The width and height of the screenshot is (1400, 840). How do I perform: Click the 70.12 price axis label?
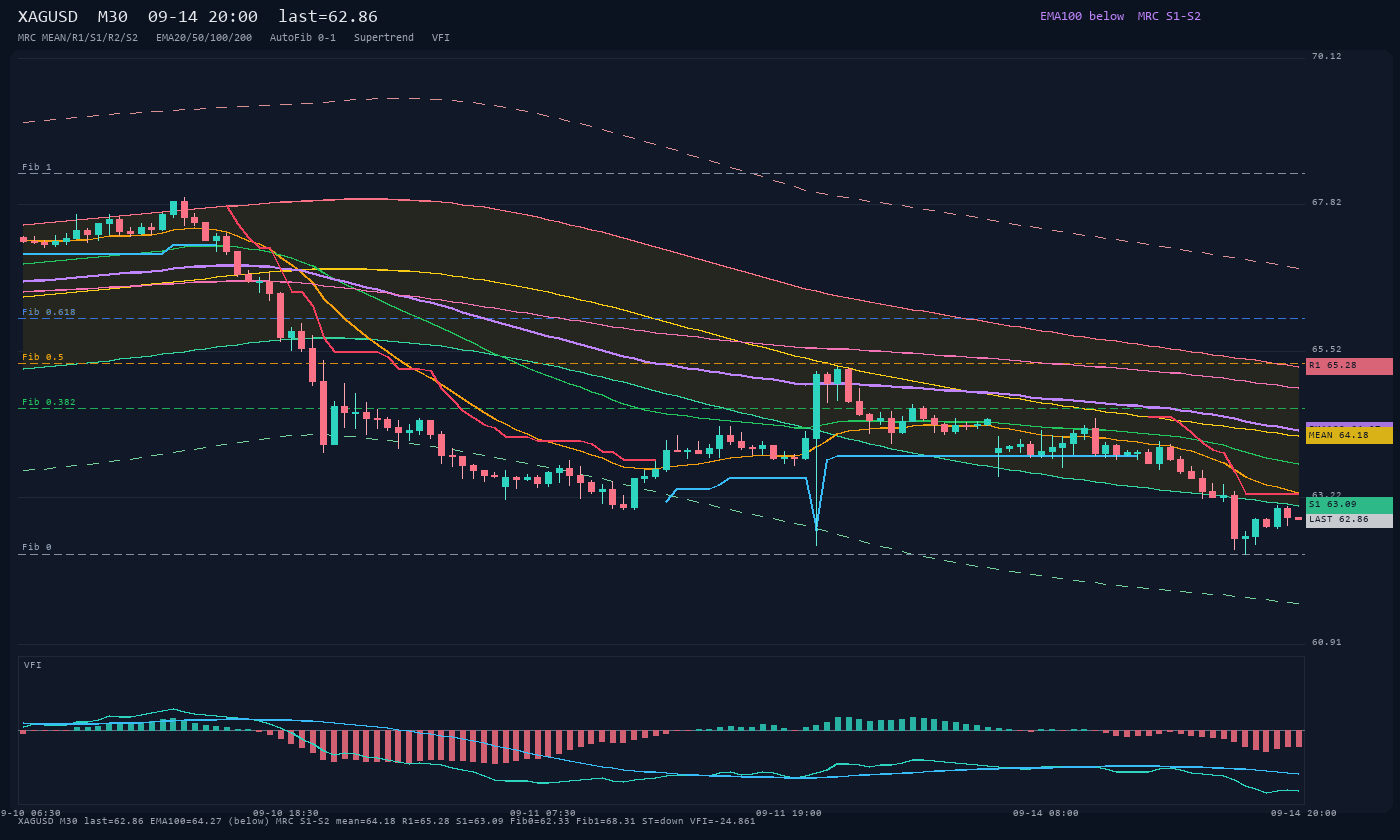1327,56
